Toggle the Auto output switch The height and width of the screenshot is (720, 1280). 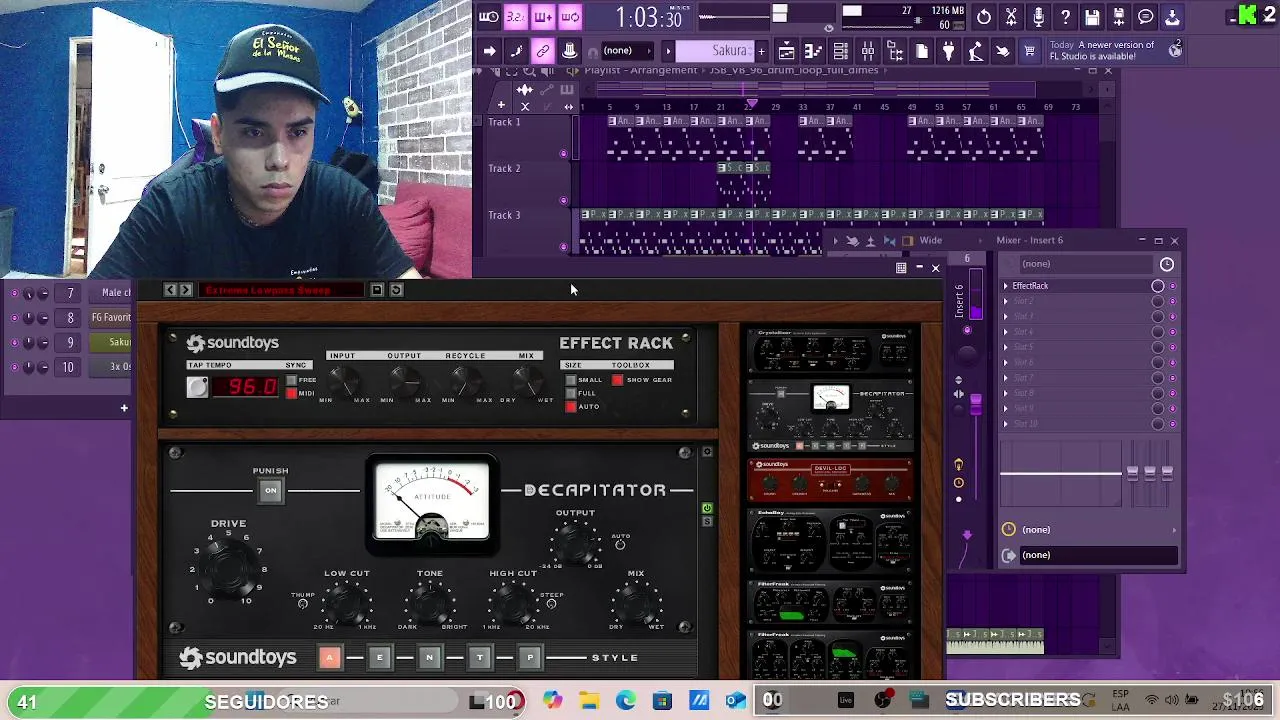(x=620, y=545)
